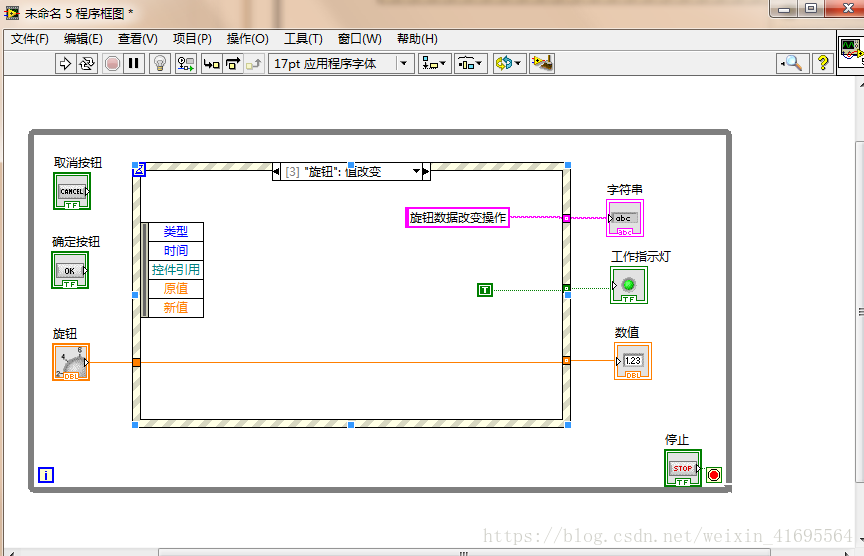Click the Clean Up Diagram icon
The width and height of the screenshot is (864, 556).
542,63
